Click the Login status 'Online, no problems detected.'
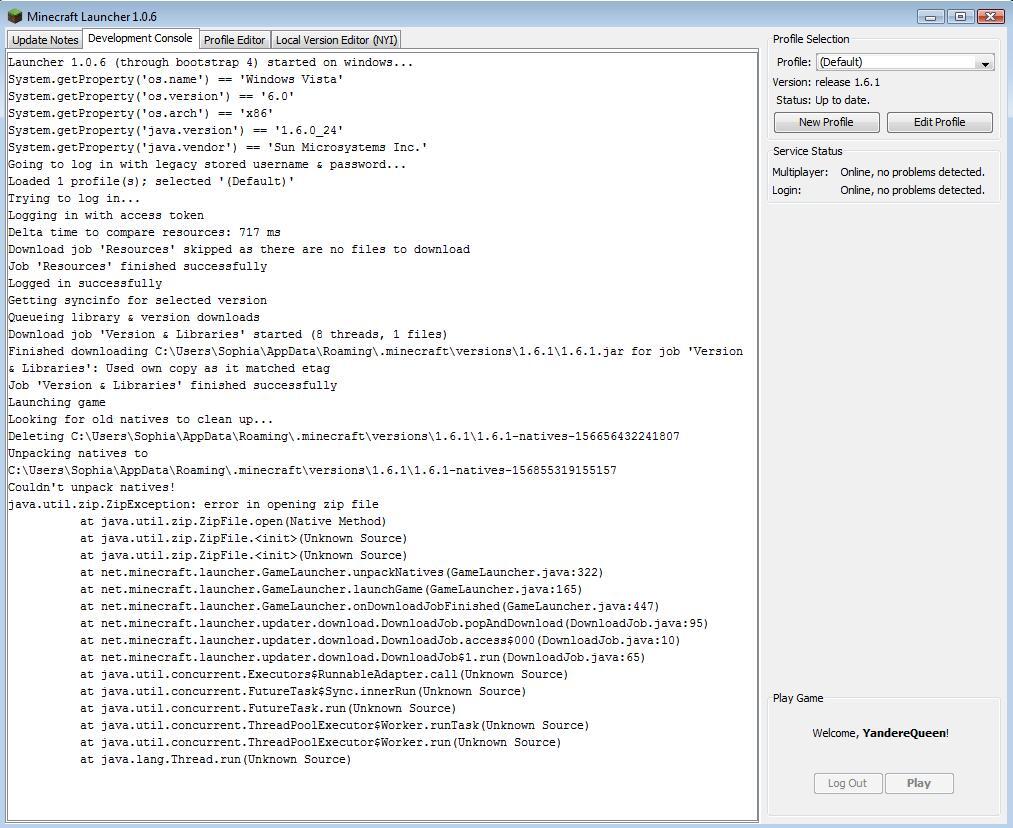This screenshot has height=828, width=1013. pos(912,190)
